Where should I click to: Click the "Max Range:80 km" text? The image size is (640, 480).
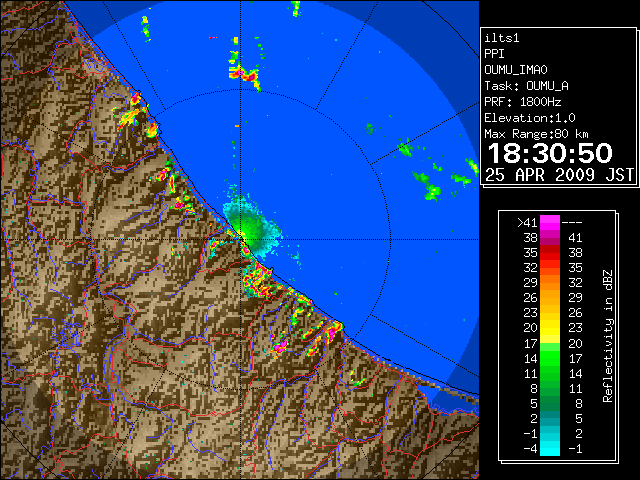point(536,134)
